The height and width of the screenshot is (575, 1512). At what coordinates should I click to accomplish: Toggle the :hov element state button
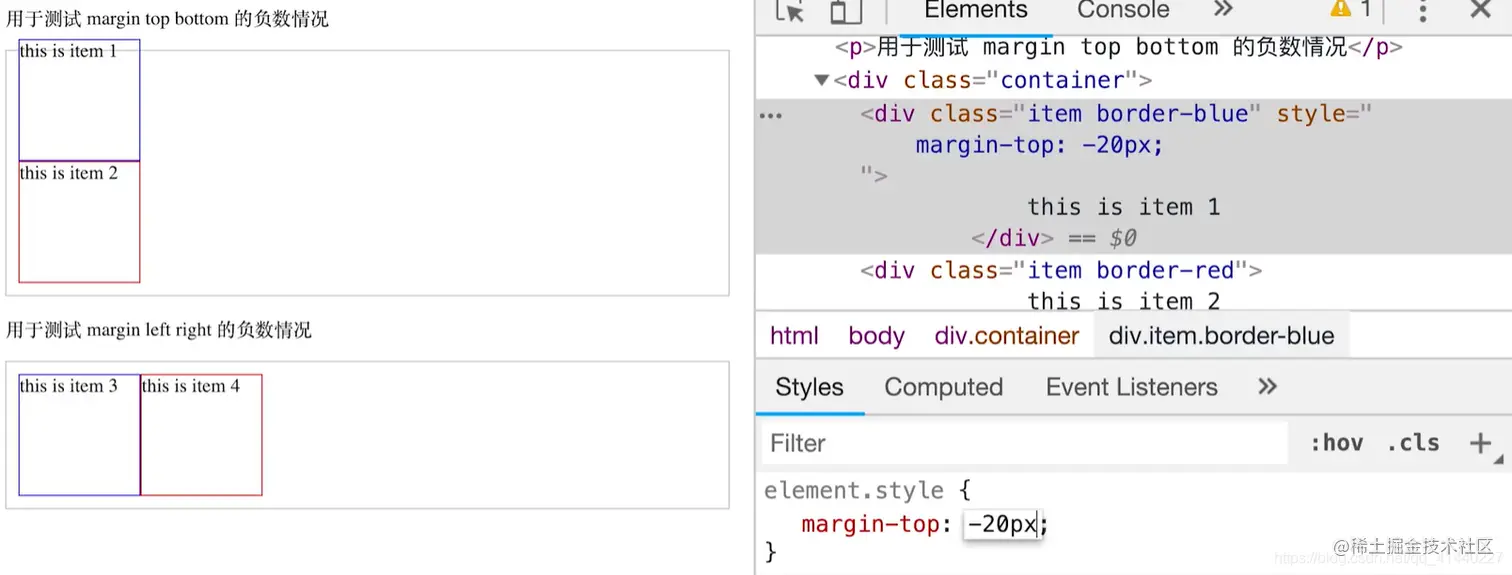[1336, 443]
